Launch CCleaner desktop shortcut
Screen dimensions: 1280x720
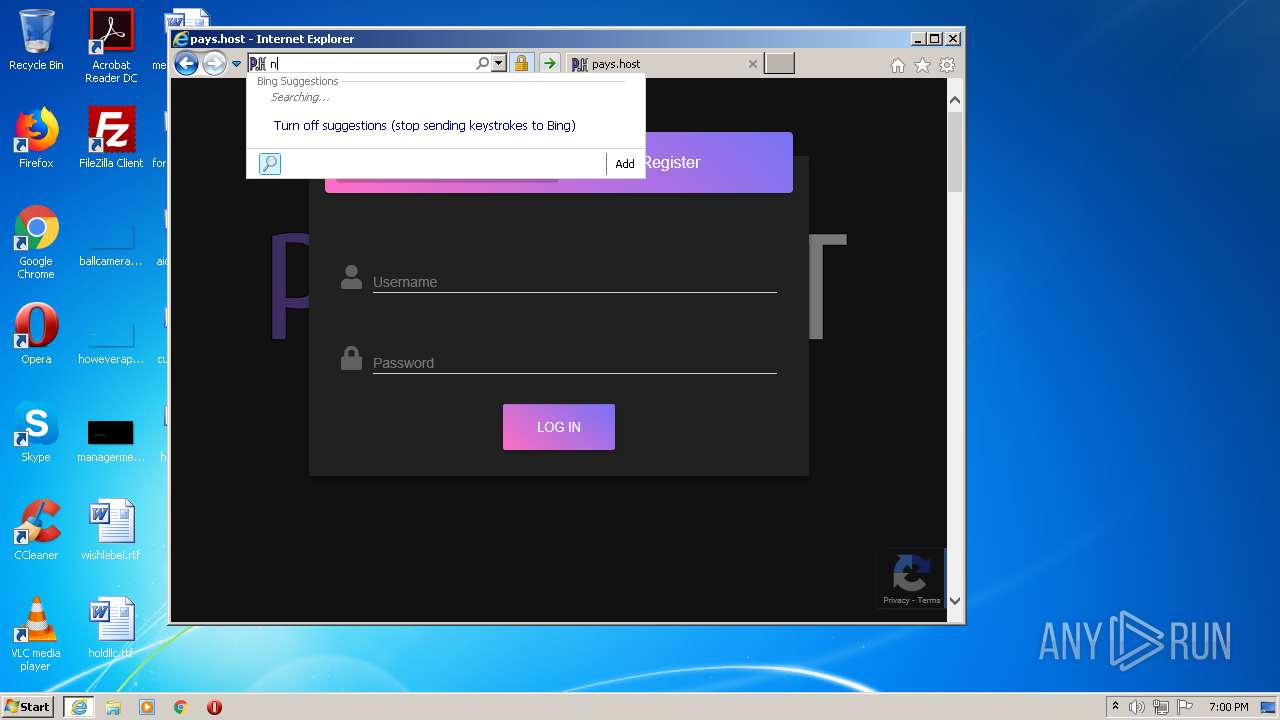[x=36, y=530]
